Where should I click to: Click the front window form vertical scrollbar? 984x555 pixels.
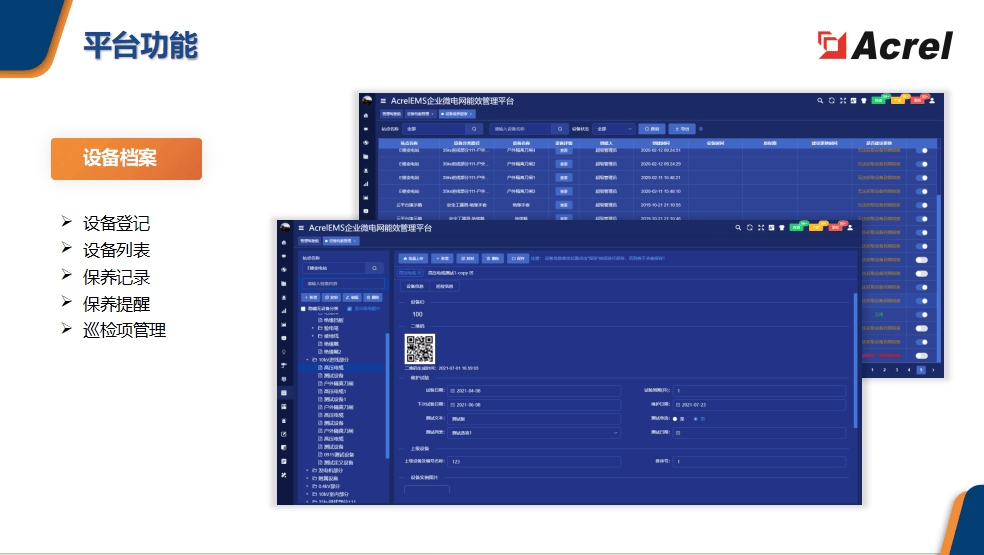(855, 361)
